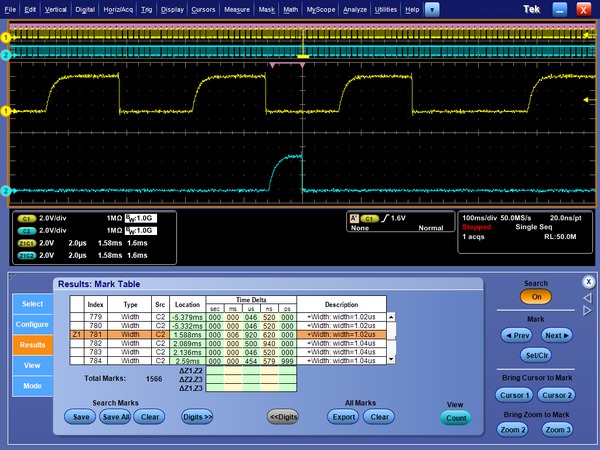
Task: Jump to next mark with Next arrow
Action: coord(558,336)
